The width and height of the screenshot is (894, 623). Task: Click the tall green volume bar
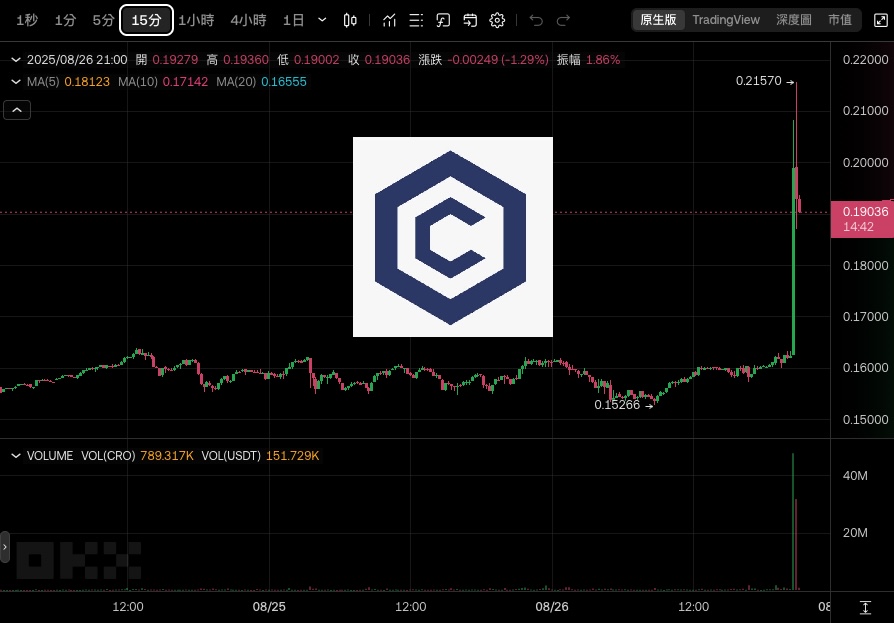(x=793, y=522)
